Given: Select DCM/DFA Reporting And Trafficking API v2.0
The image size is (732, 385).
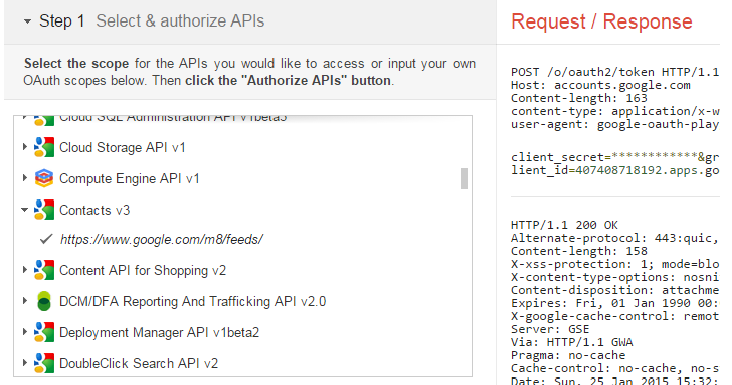Looking at the screenshot, I should point(192,301).
